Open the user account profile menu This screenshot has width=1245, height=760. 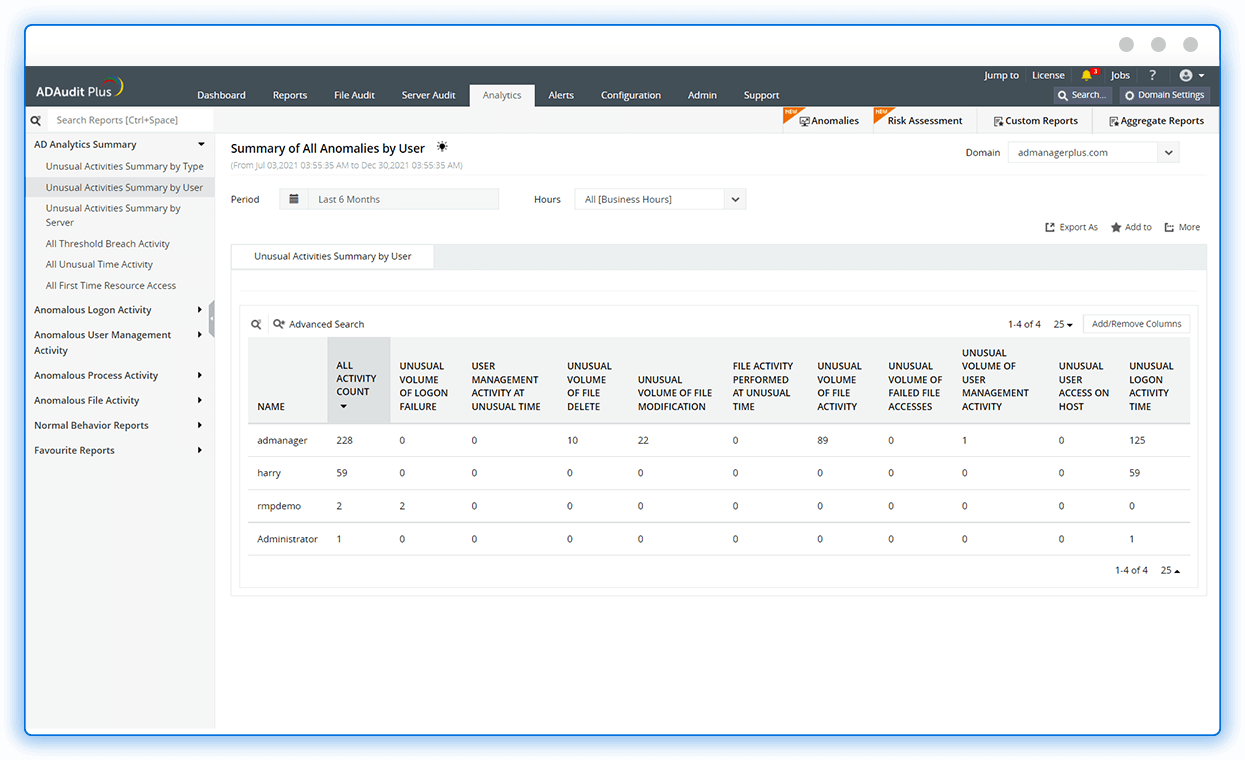1191,75
